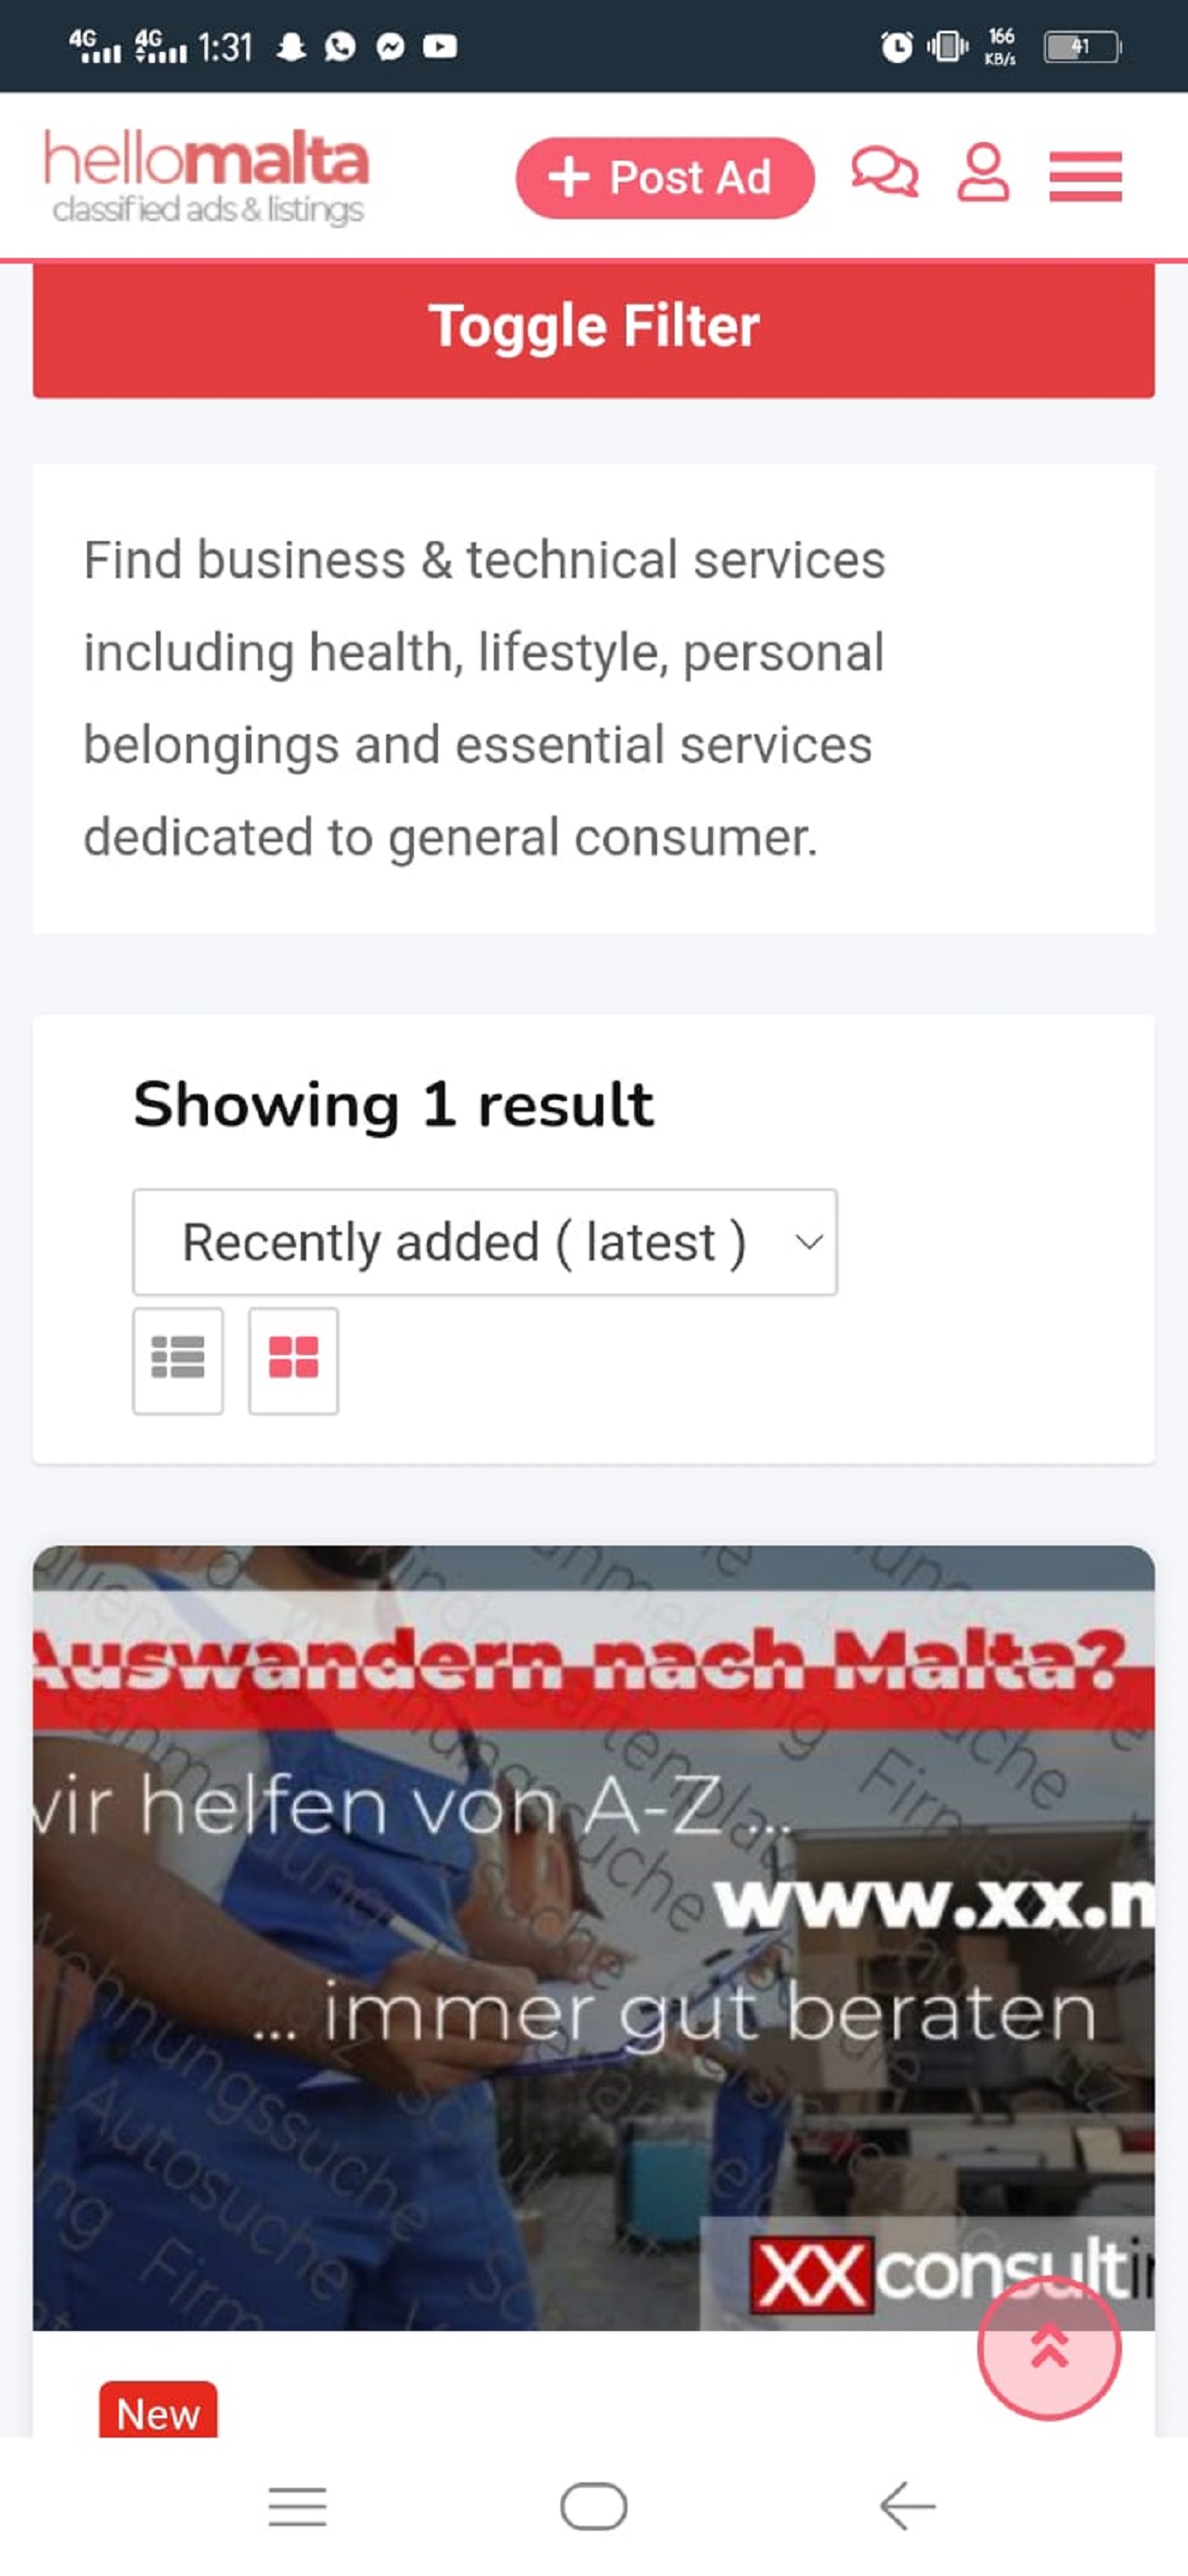The height and width of the screenshot is (2576, 1188).
Task: Switch to grid view layout
Action: click(293, 1359)
